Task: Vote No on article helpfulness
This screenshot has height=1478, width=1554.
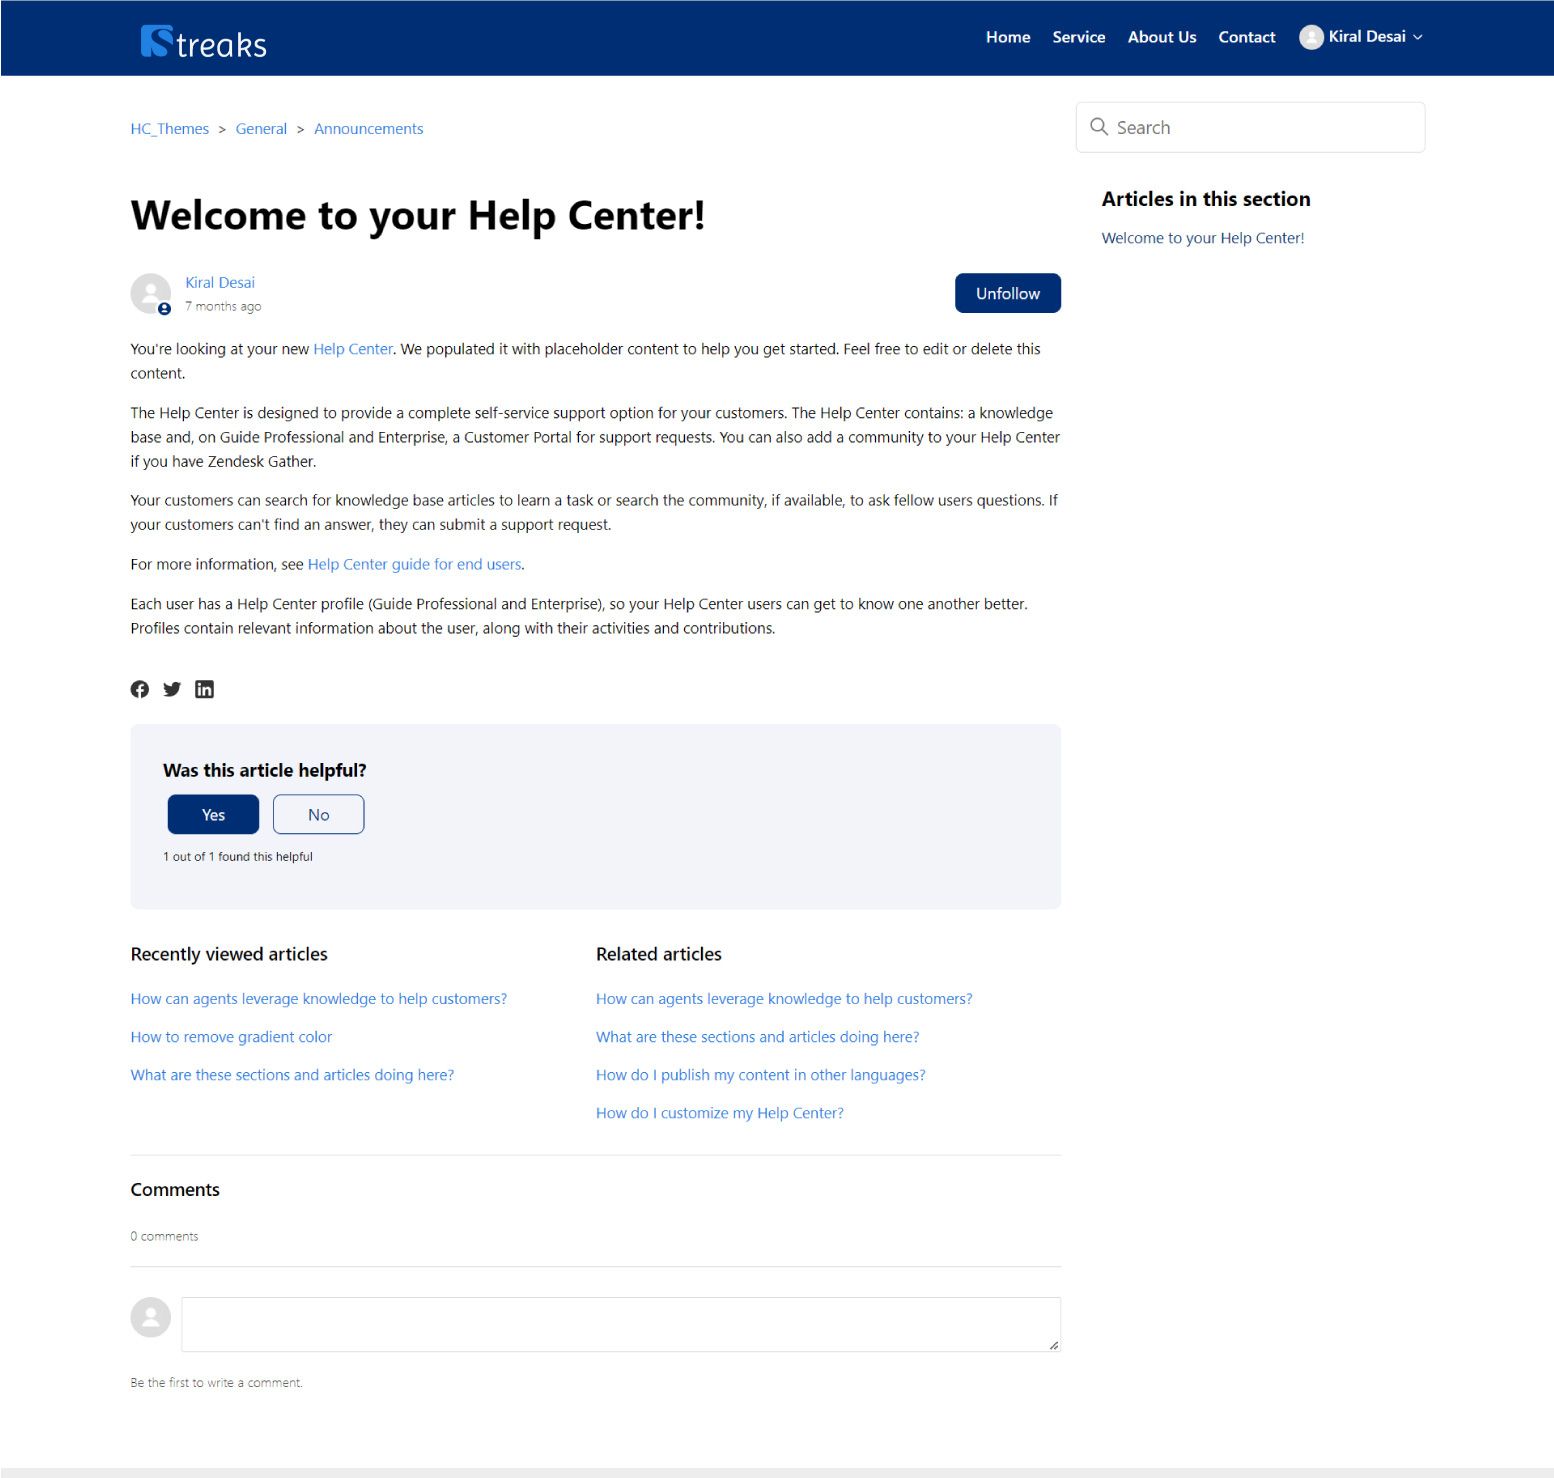Action: pyautogui.click(x=318, y=814)
